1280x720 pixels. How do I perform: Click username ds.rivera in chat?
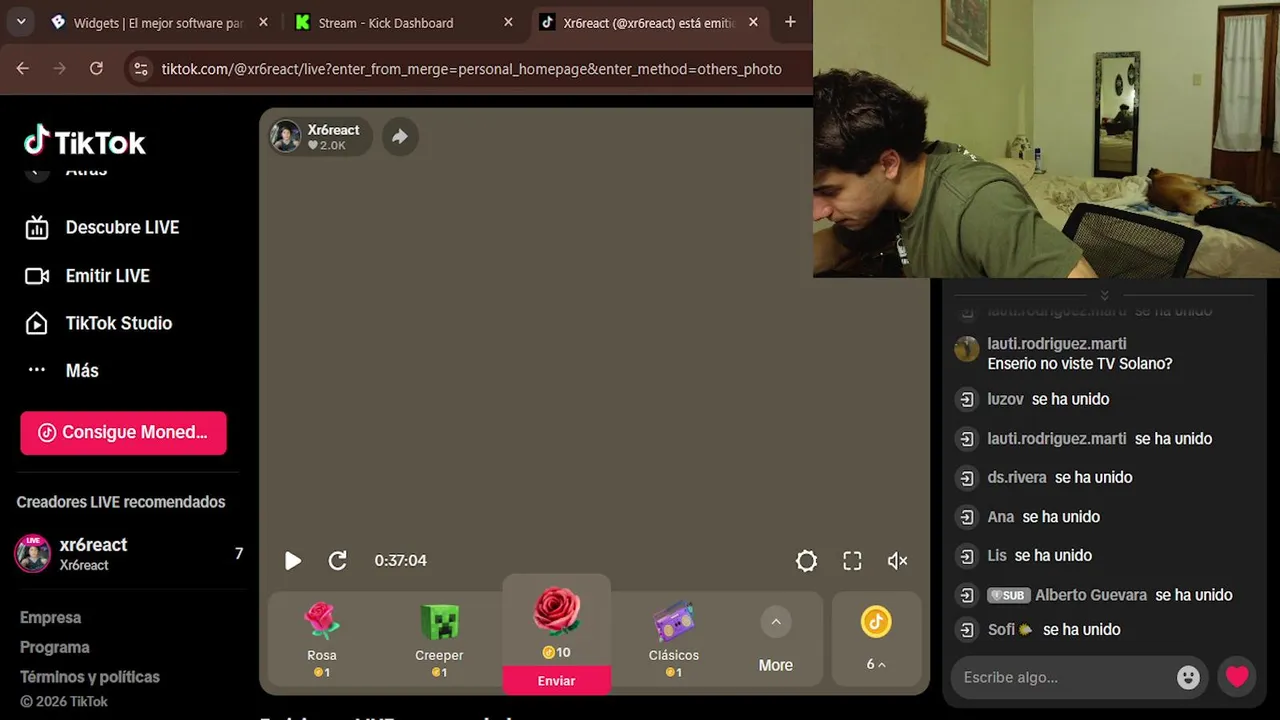[x=1017, y=477]
